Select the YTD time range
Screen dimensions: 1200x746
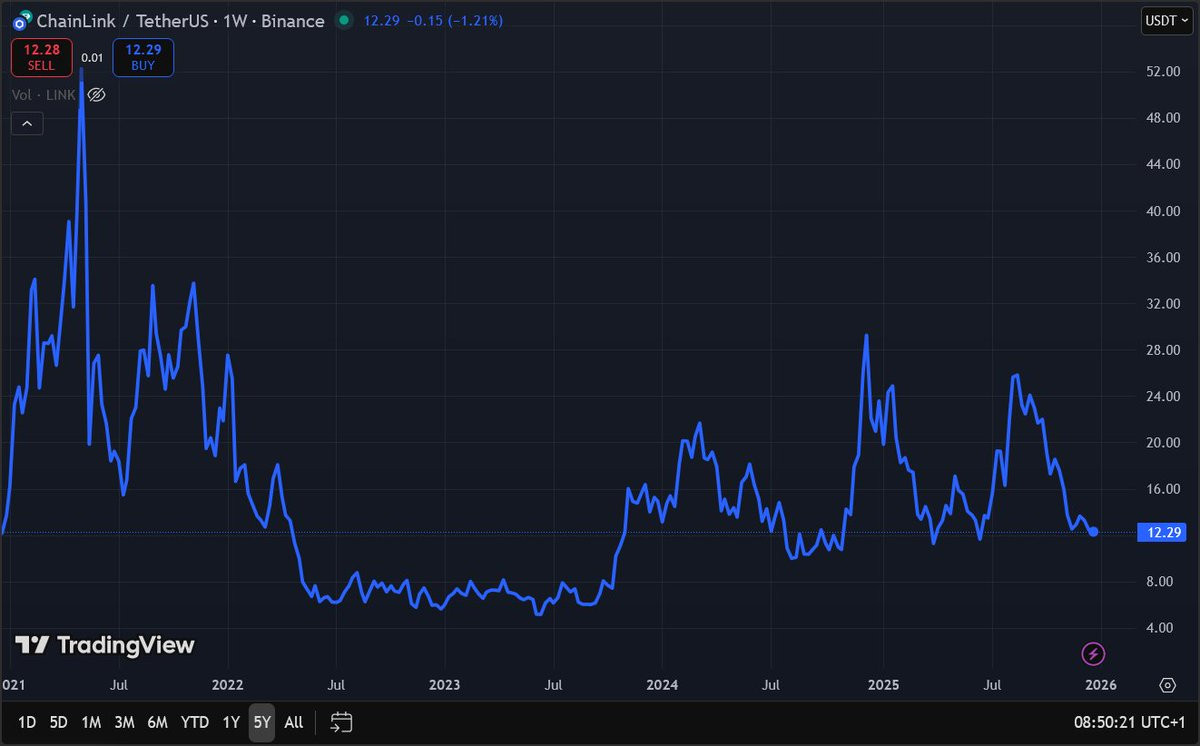[x=194, y=722]
